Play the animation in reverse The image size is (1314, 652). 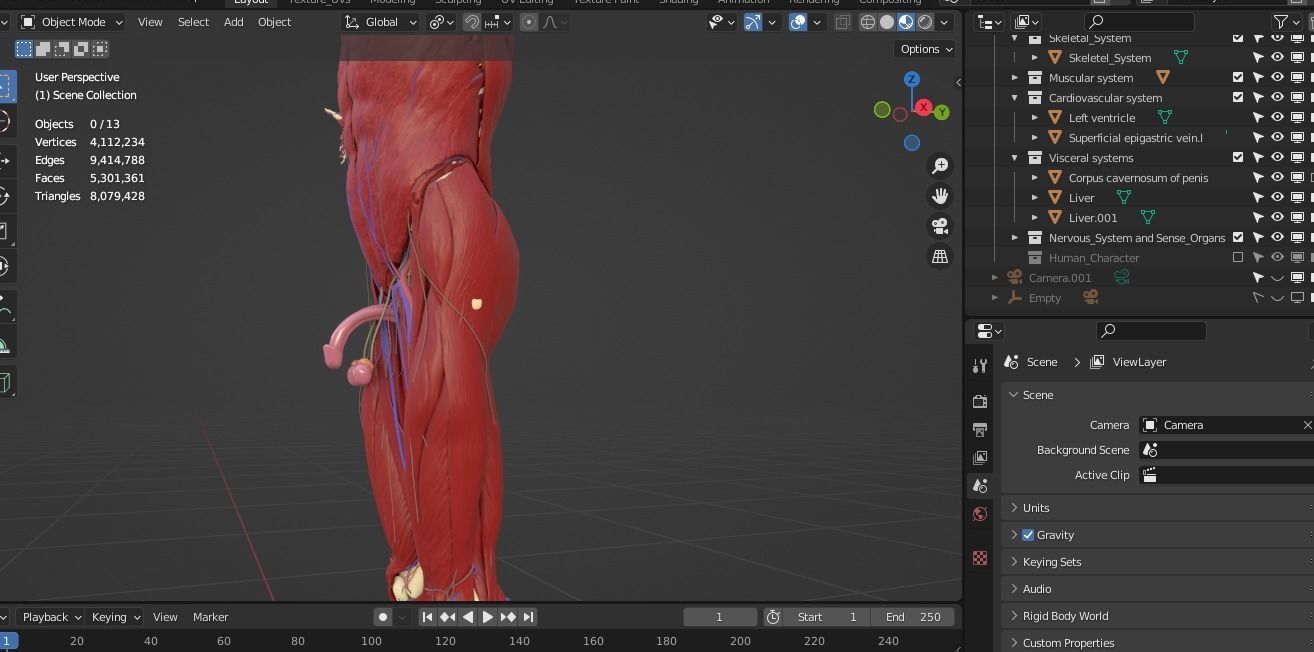click(x=467, y=617)
